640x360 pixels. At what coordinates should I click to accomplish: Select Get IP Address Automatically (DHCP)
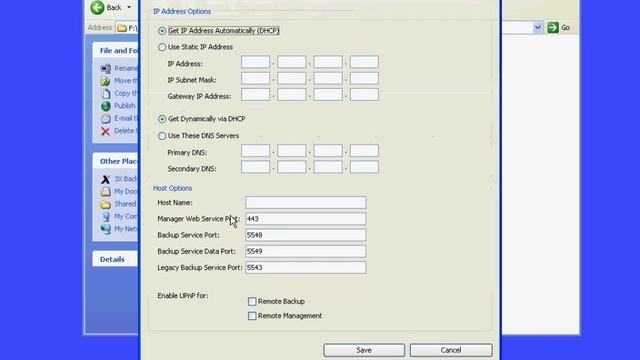point(162,31)
